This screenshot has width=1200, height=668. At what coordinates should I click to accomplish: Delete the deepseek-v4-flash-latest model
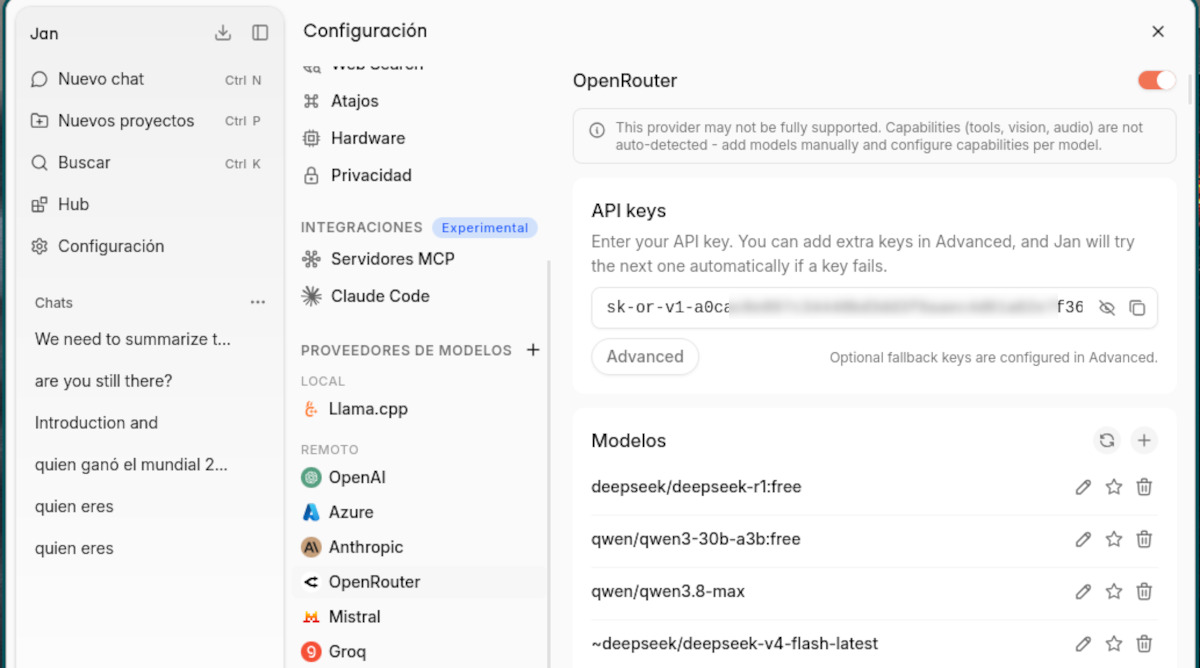pos(1145,644)
